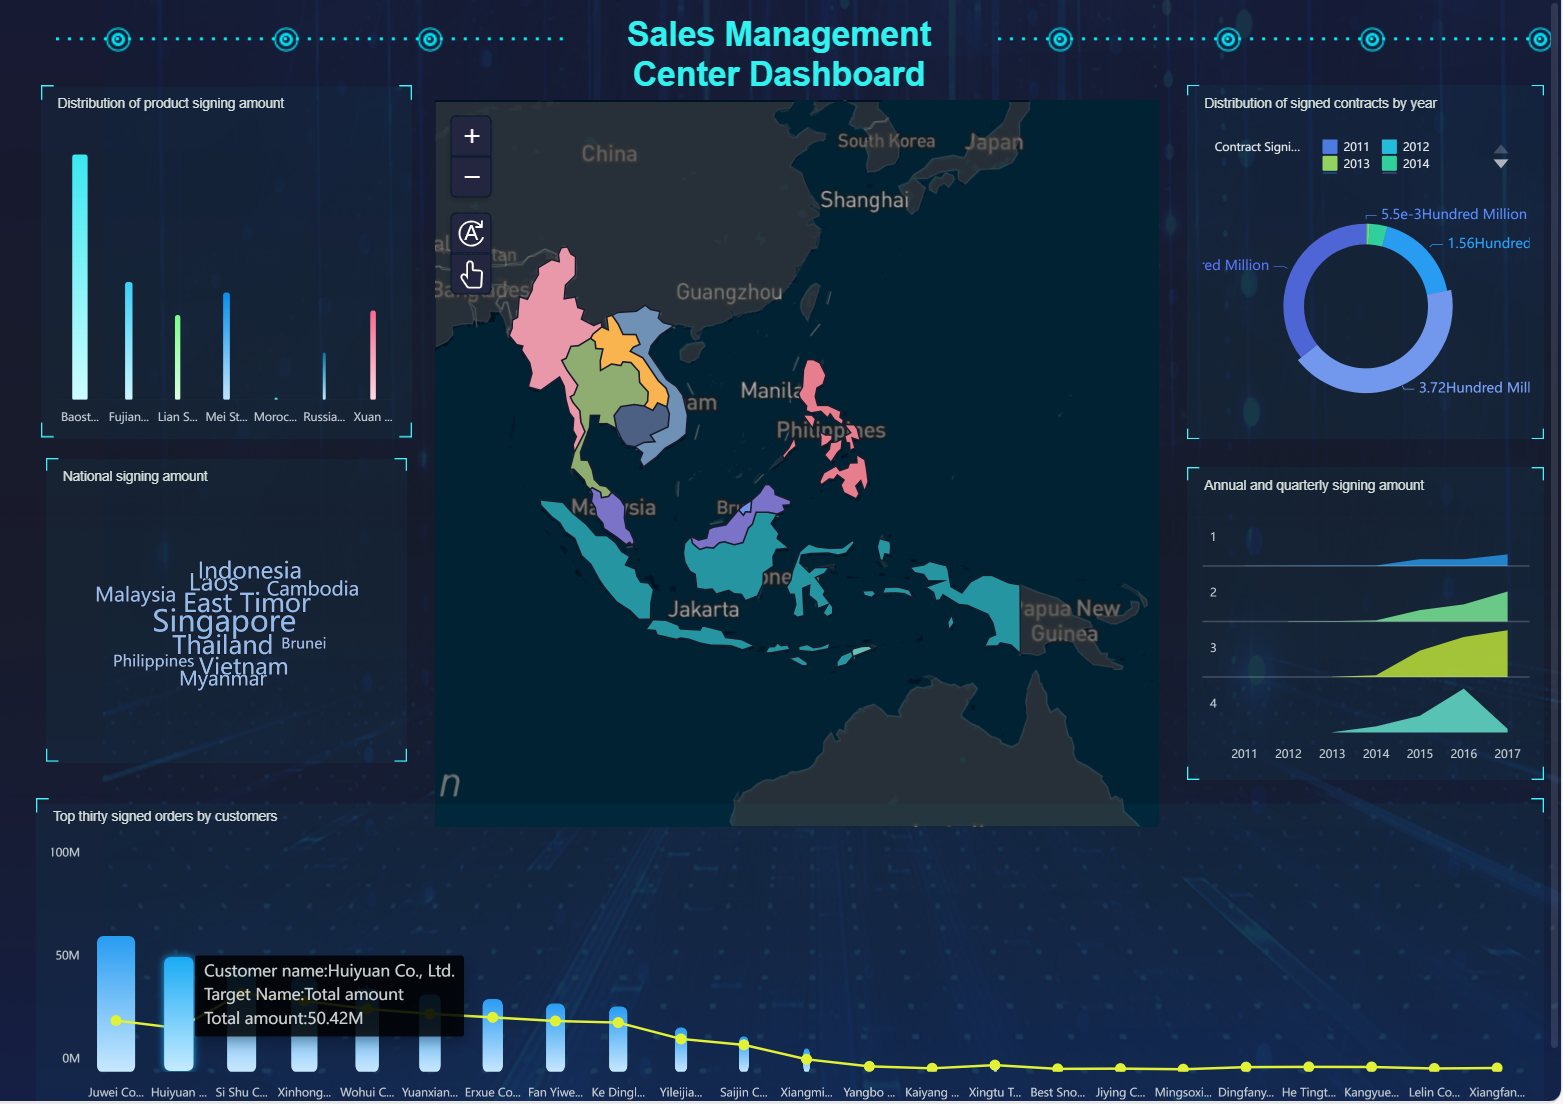1563x1104 pixels.
Task: Click the far-right circular header ornament
Action: 1539,39
